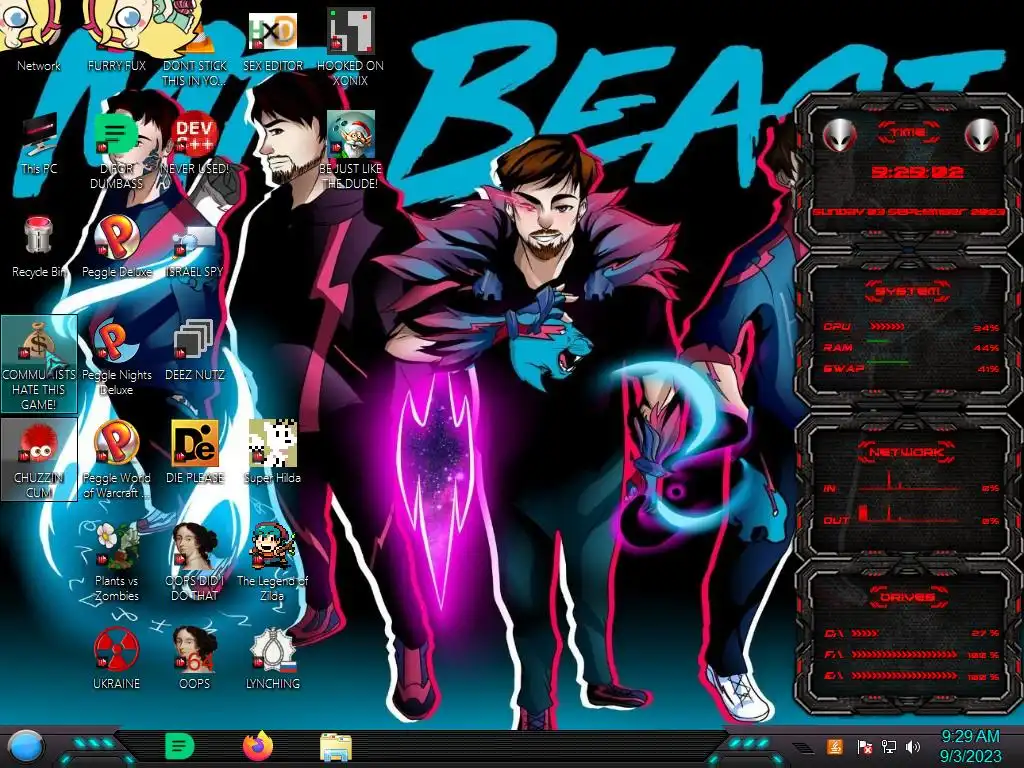Launch Plants vs Zombies from the desktop

click(116, 563)
